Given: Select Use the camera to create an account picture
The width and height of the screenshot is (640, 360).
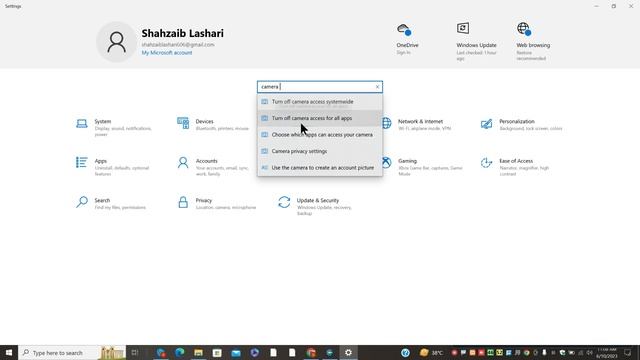Looking at the screenshot, I should point(320,168).
